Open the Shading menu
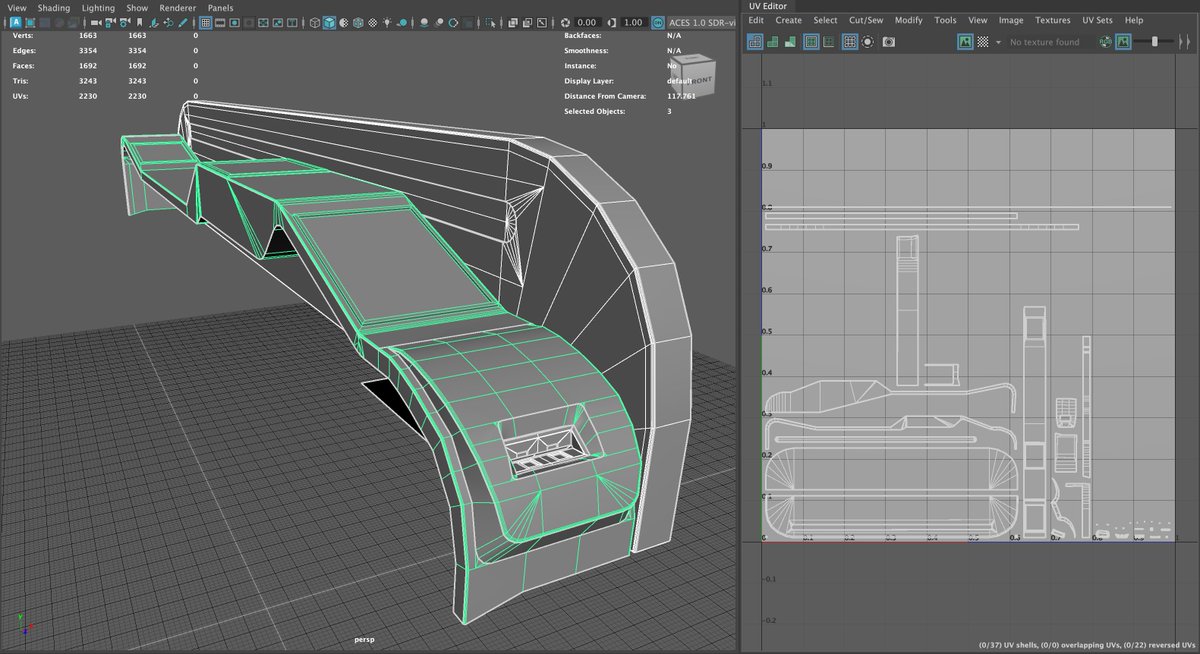This screenshot has width=1200, height=654. pos(54,7)
